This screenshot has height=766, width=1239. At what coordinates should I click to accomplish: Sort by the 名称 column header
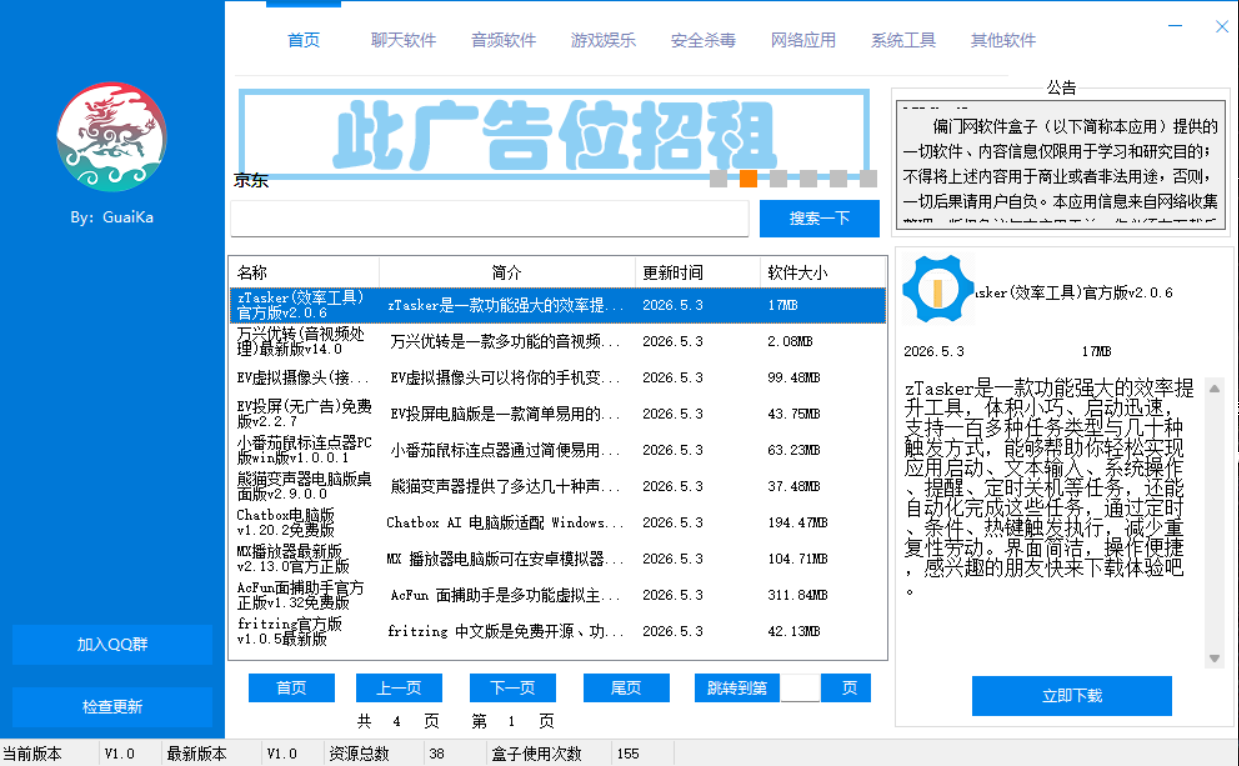[304, 272]
